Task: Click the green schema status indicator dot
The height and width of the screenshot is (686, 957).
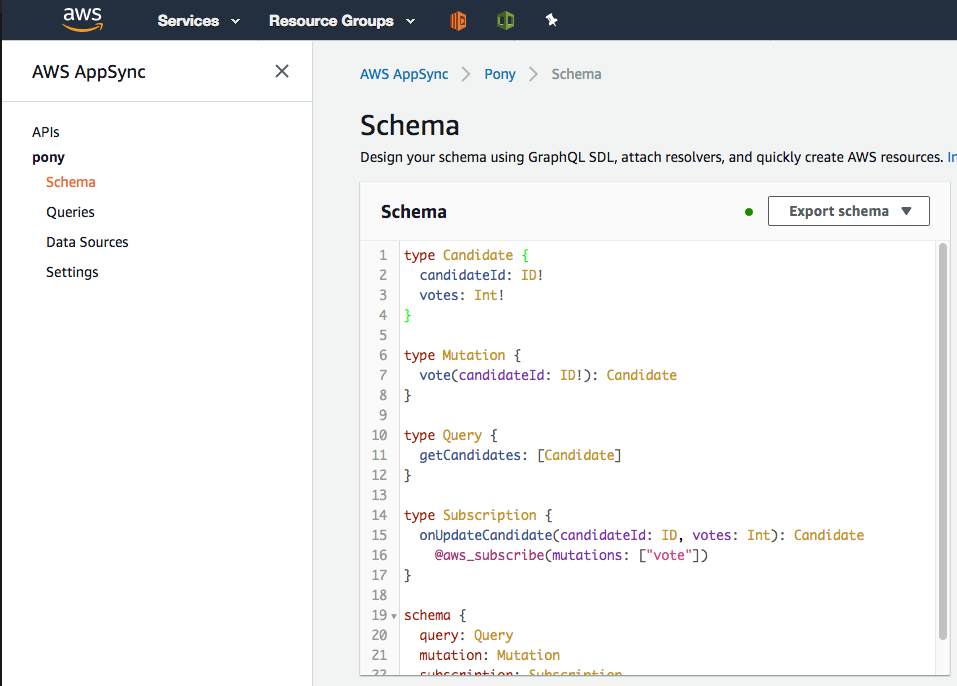Action: 749,212
